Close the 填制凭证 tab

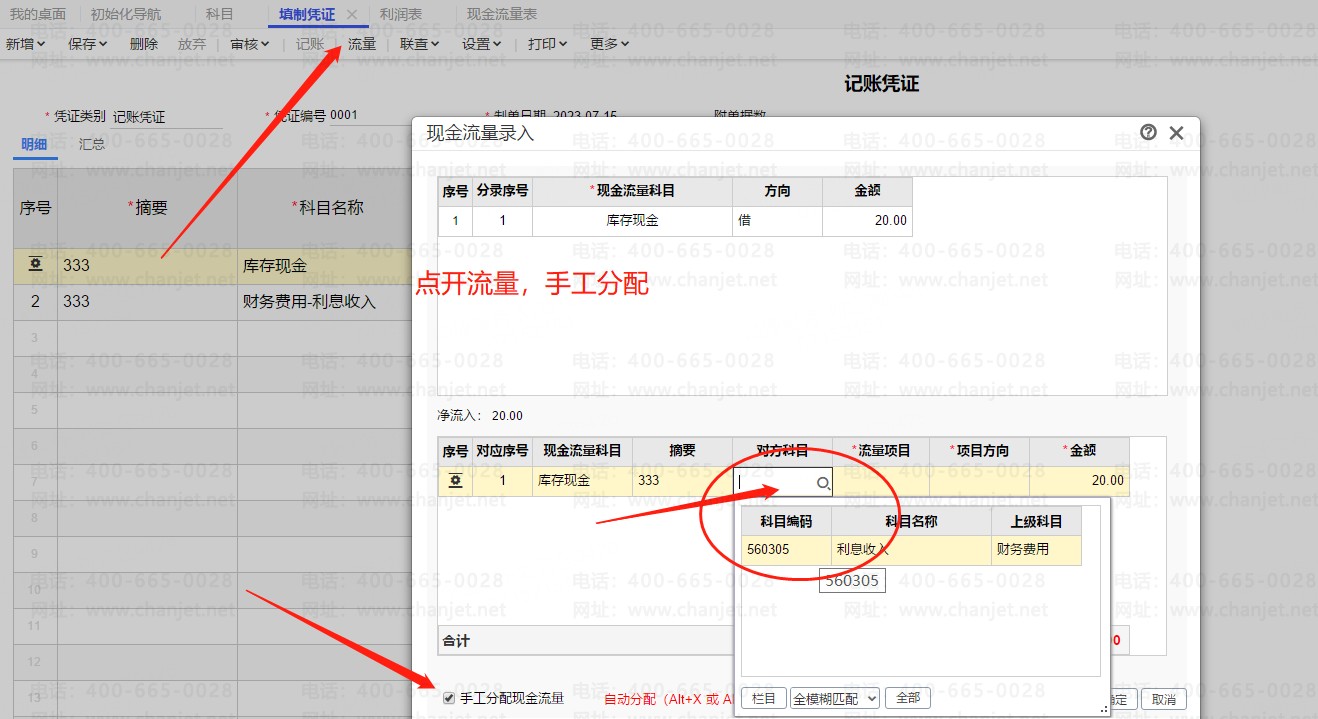351,15
